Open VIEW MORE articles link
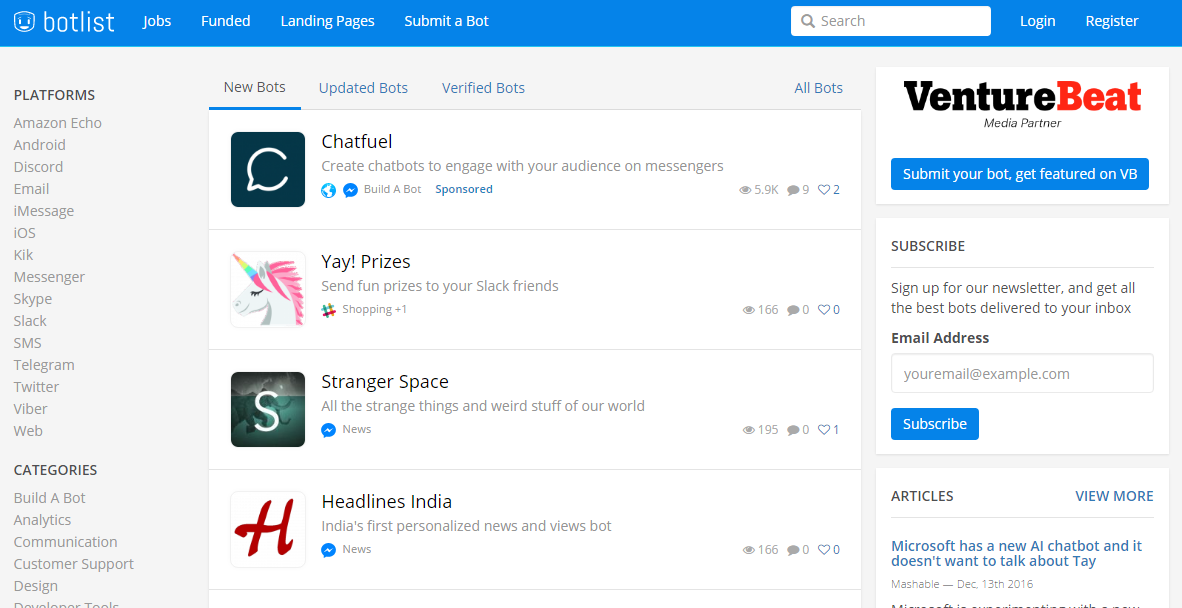Screen dimensions: 1182x608 (x=1114, y=496)
